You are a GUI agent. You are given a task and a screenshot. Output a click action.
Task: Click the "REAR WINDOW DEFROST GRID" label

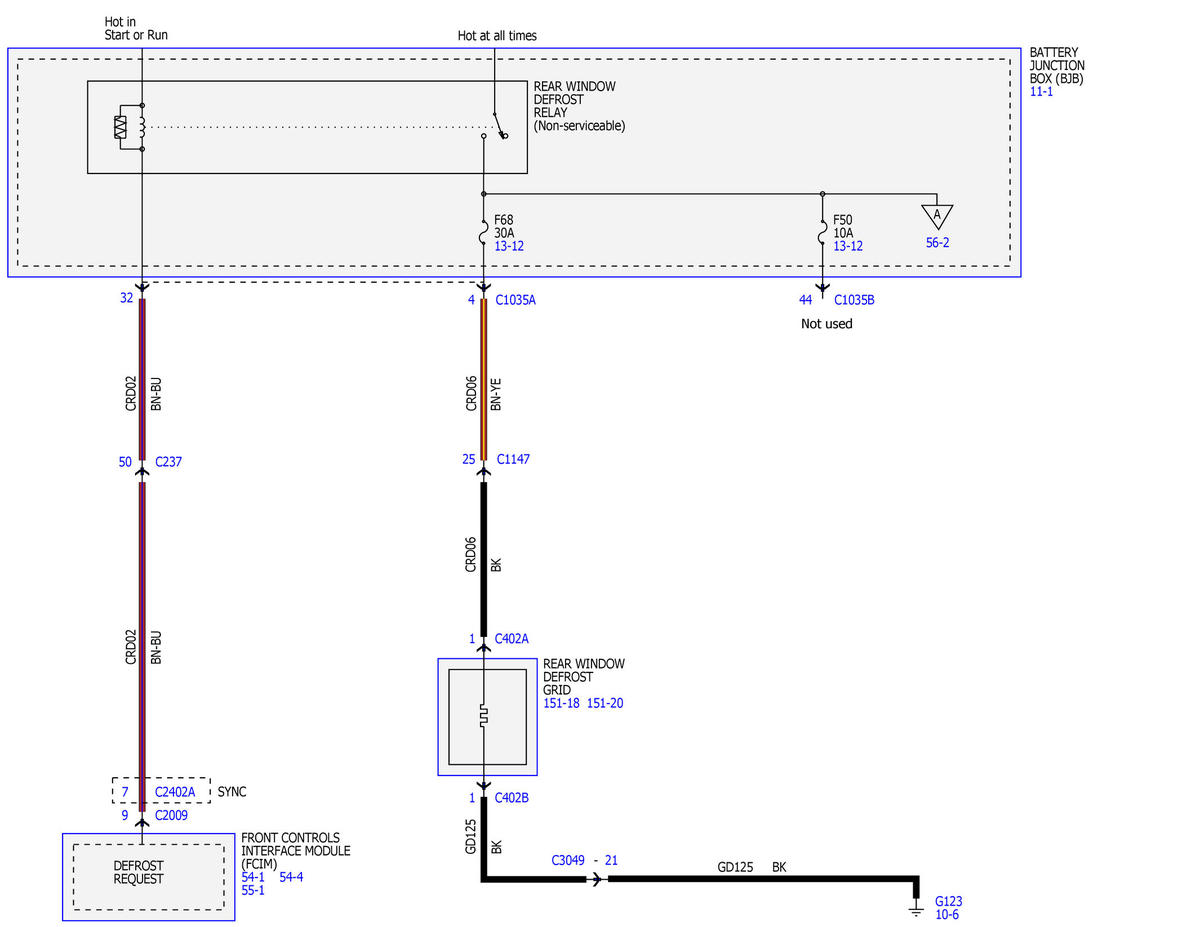coord(584,677)
